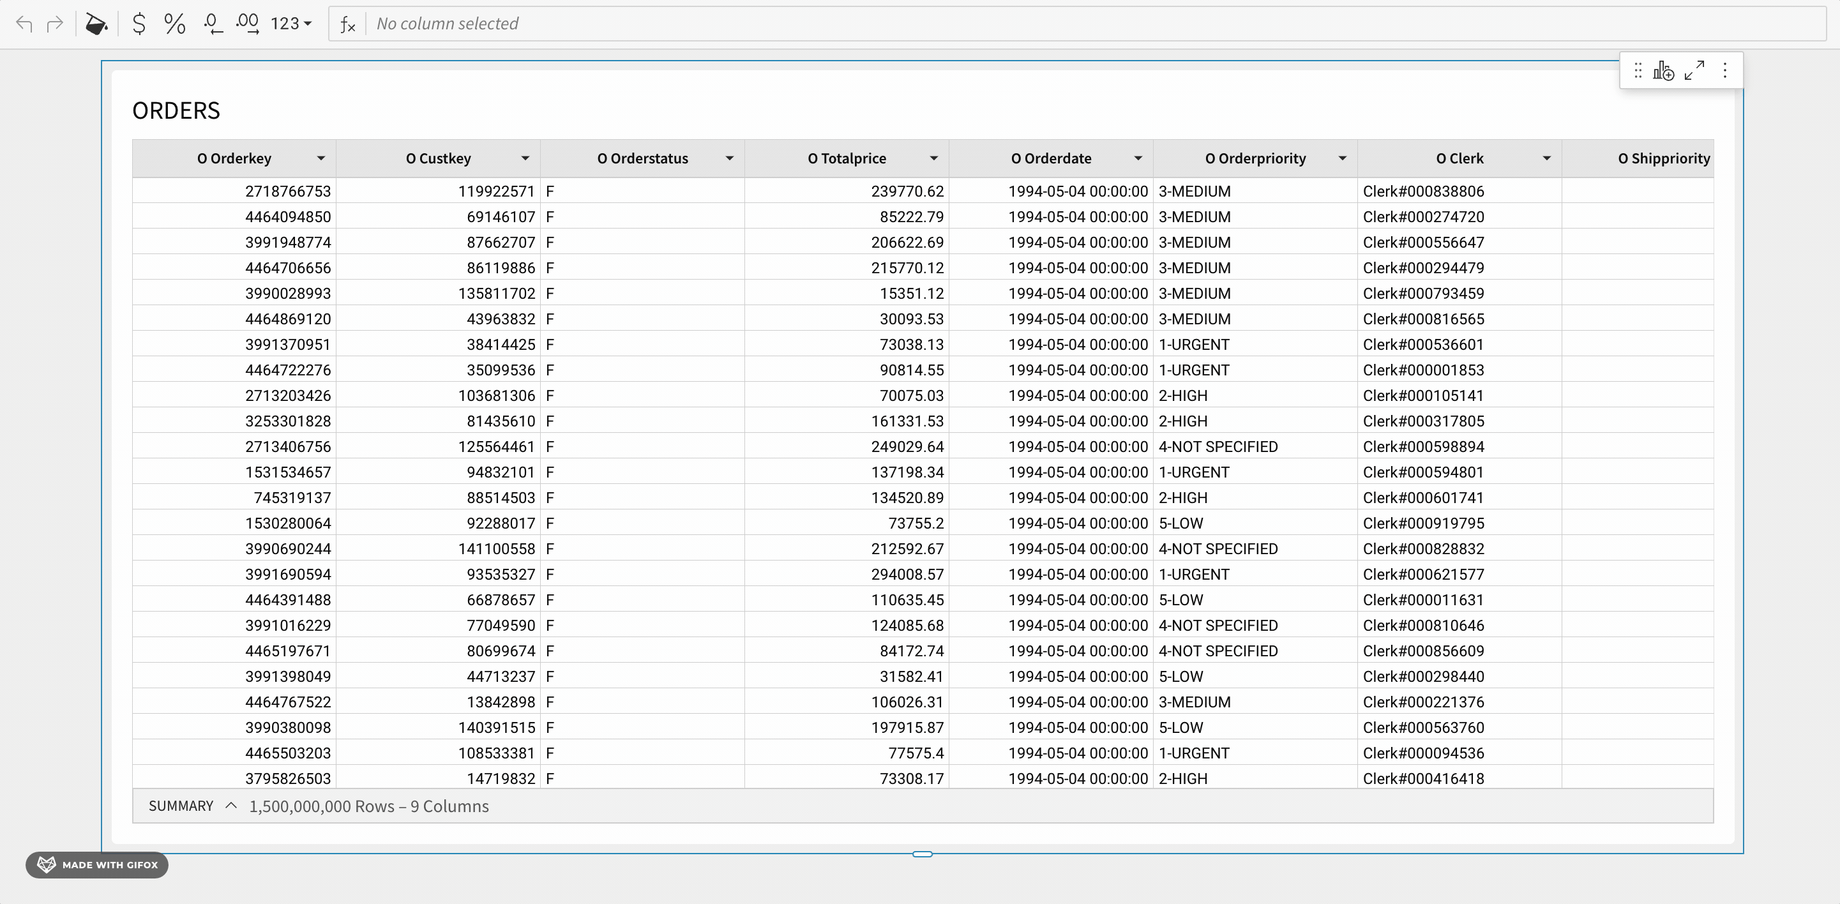Open the O Orderstatus column menu

[730, 159]
